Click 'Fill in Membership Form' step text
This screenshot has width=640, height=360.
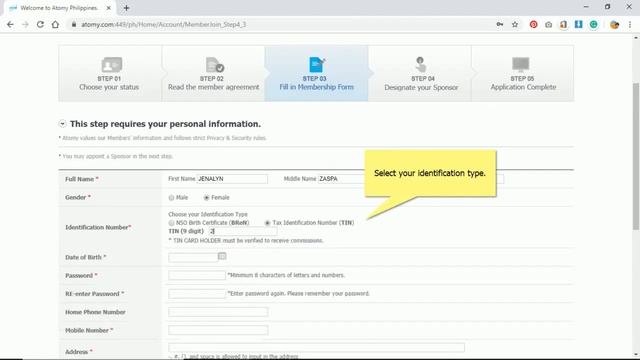click(316, 87)
